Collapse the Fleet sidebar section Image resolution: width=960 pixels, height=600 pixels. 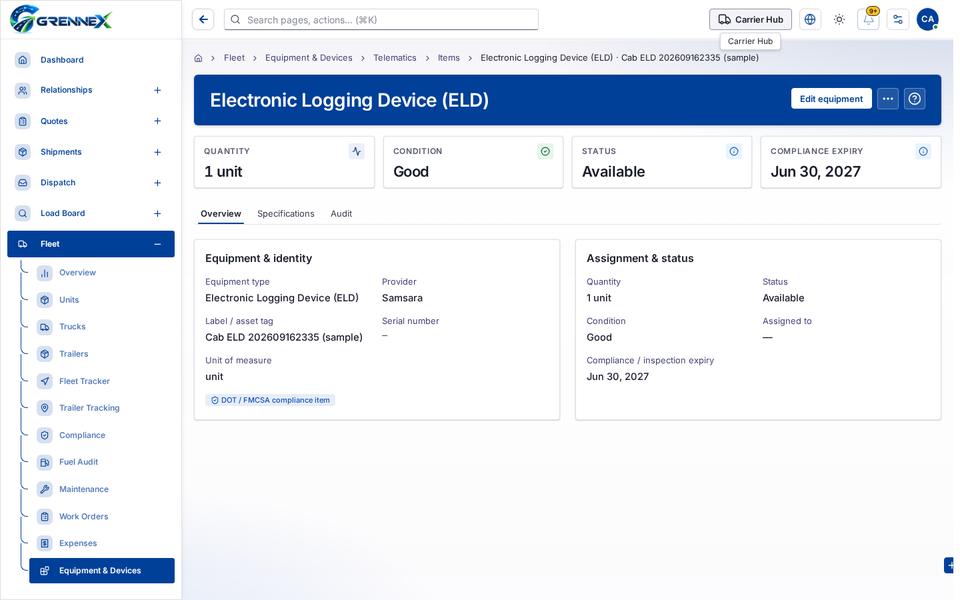coord(157,244)
